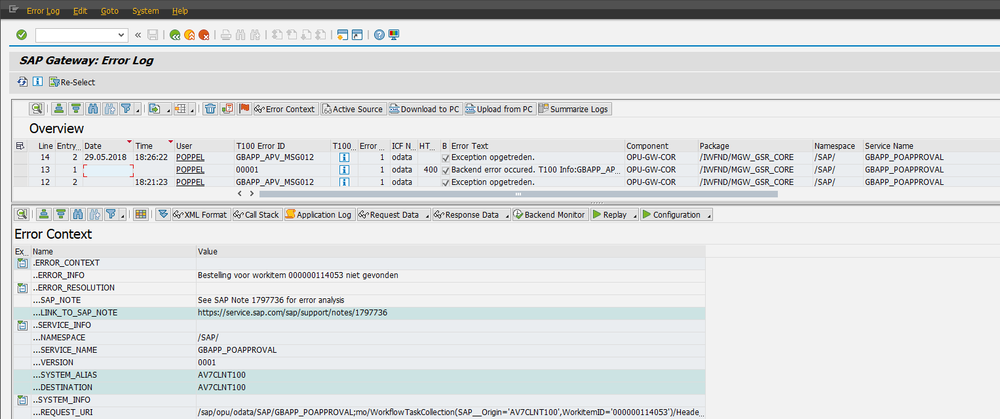1000x419 pixels.
Task: Click Summarize Logs button
Action: [575, 109]
